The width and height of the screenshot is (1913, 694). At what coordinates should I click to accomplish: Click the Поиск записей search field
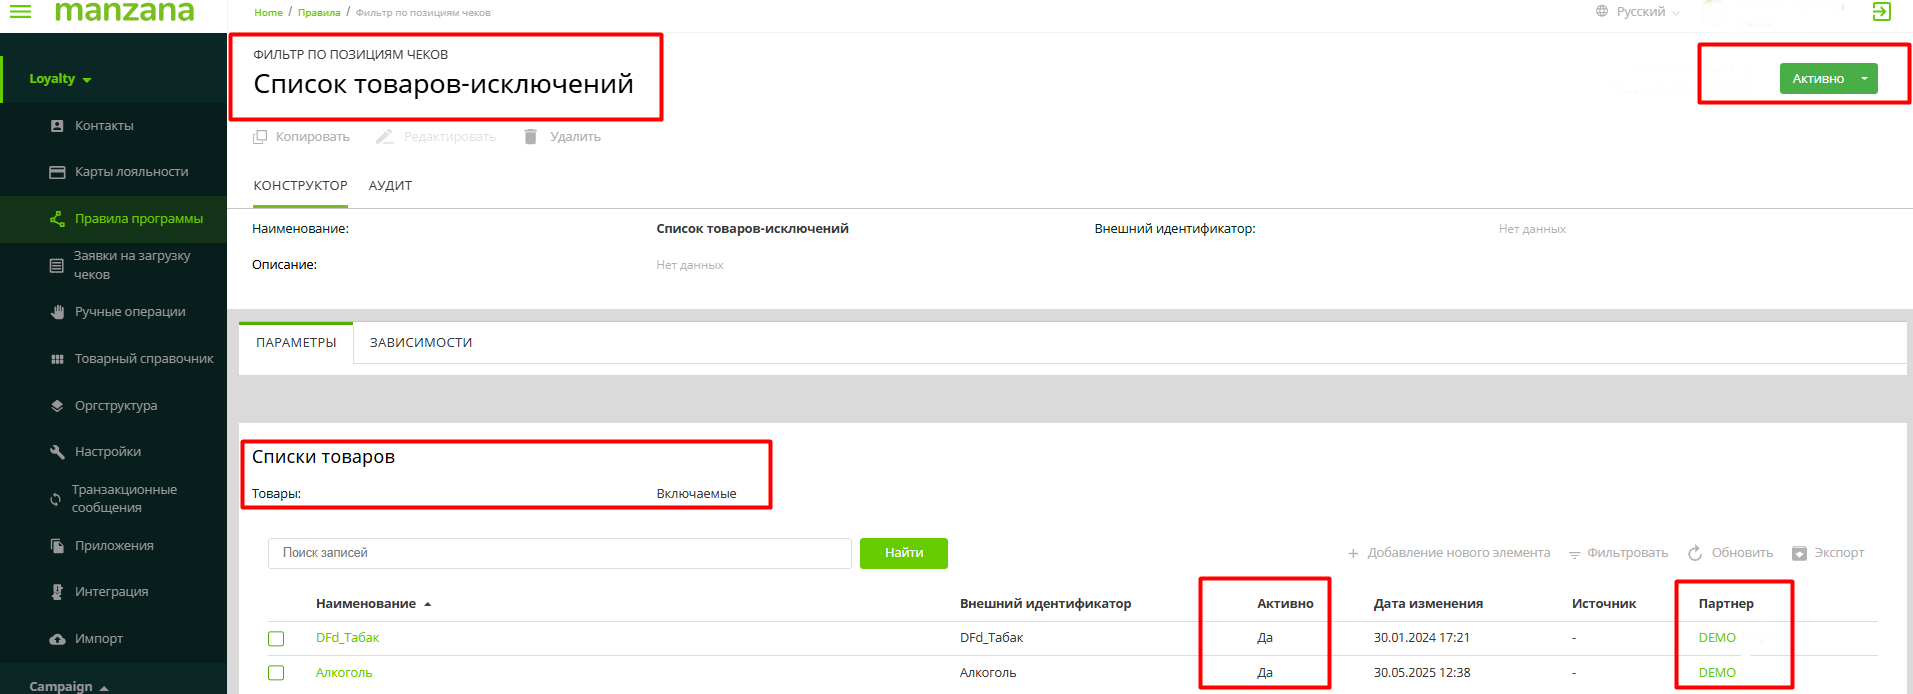tap(559, 553)
